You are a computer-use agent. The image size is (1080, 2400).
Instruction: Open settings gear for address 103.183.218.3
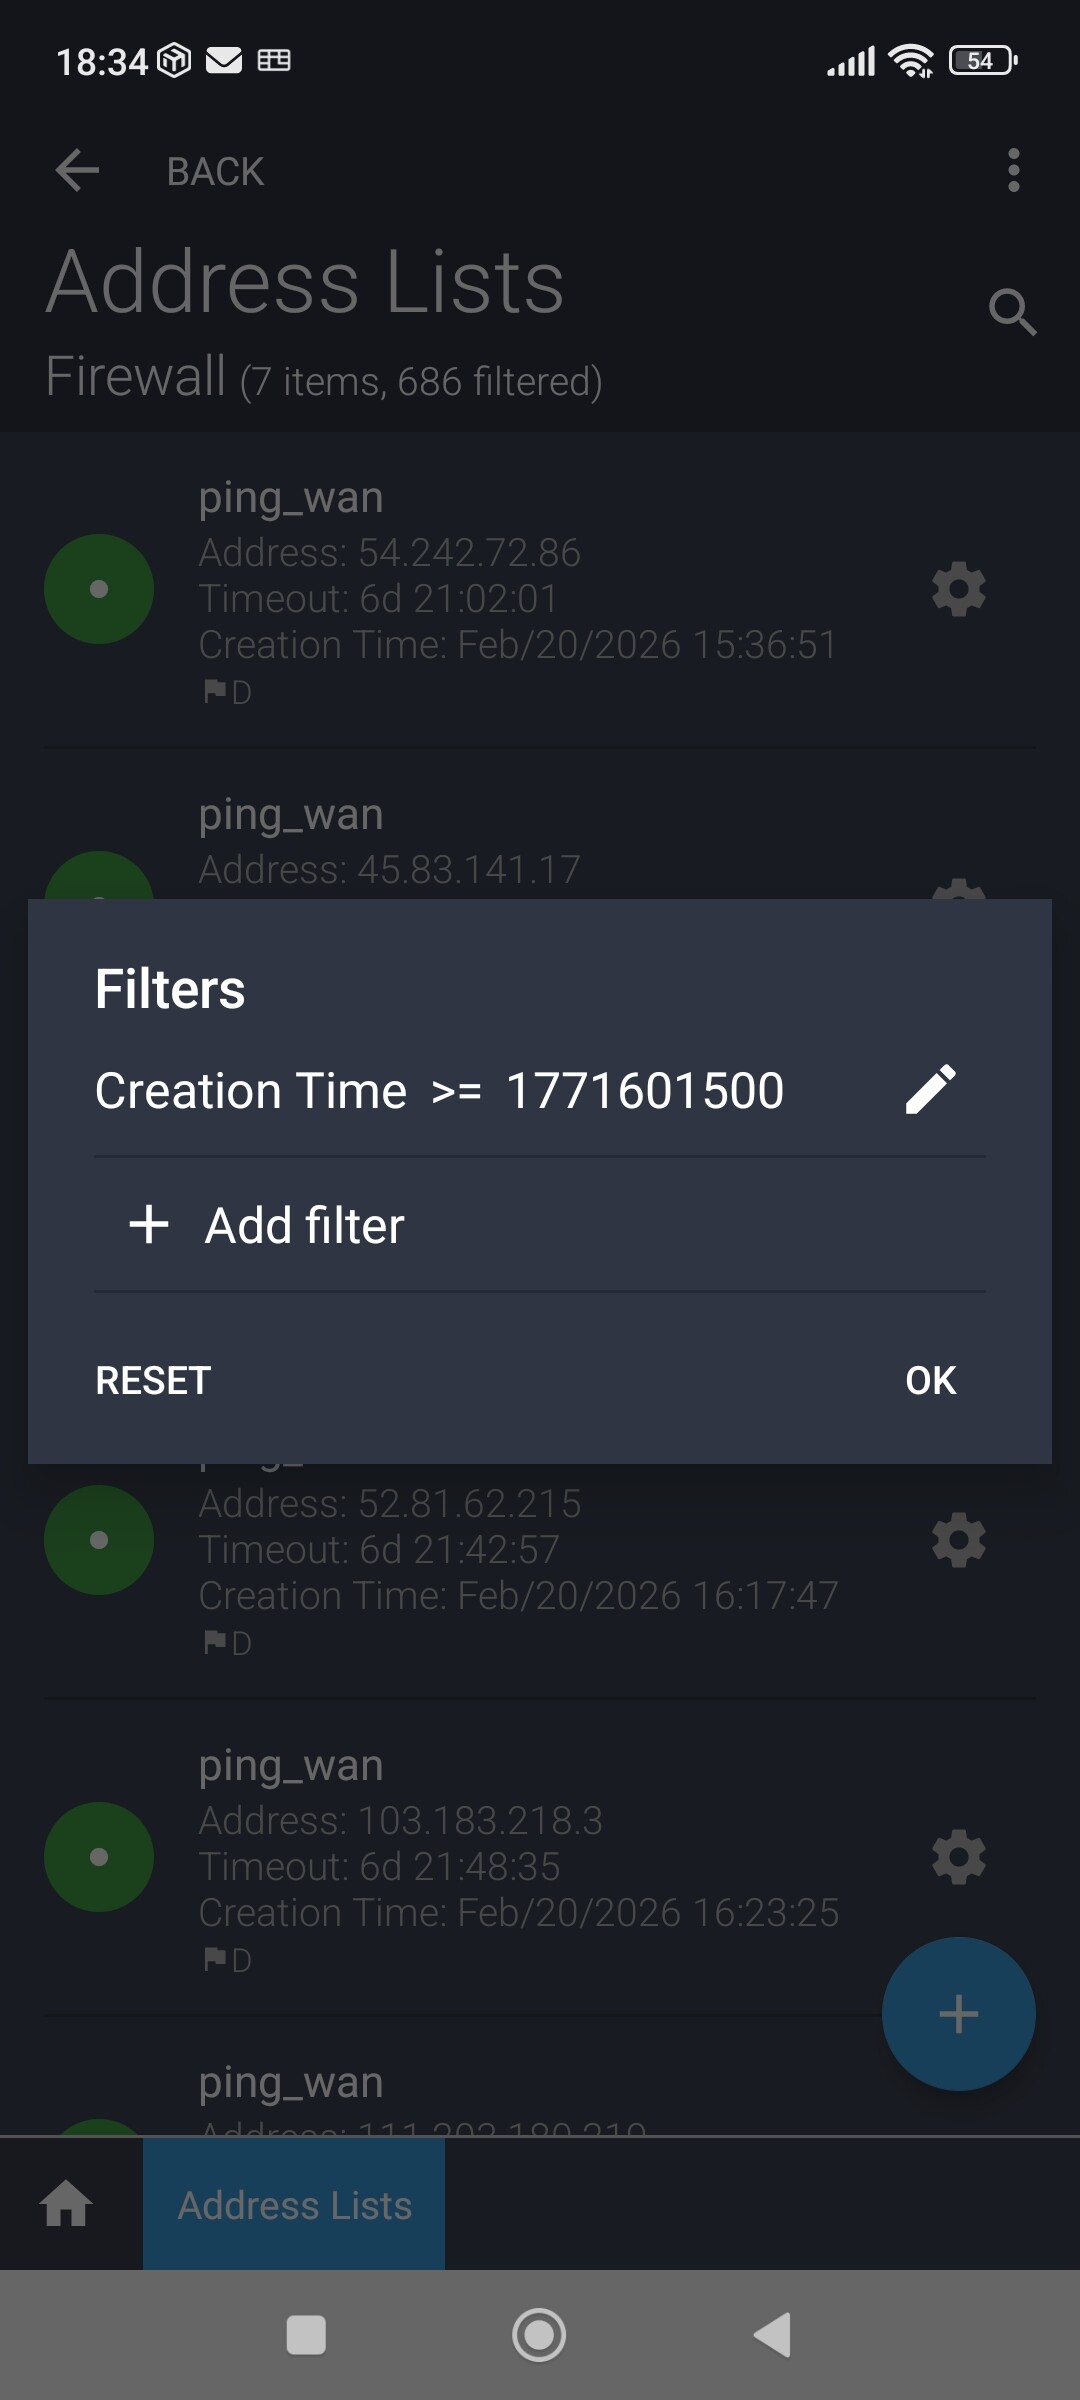coord(958,1857)
